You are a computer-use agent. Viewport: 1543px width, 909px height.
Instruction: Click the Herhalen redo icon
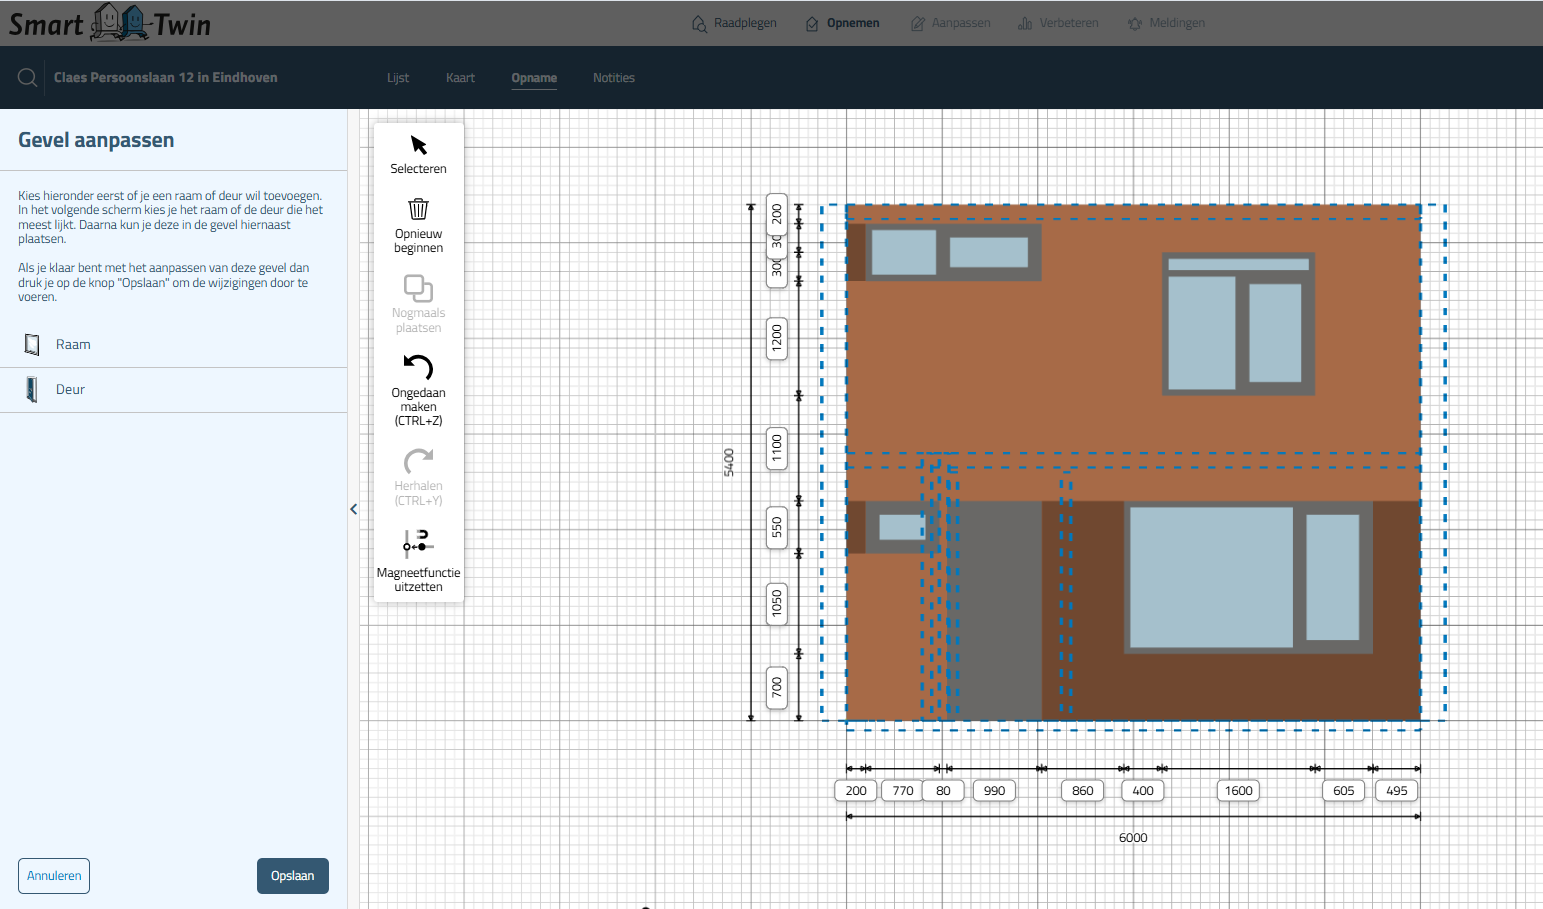click(418, 461)
